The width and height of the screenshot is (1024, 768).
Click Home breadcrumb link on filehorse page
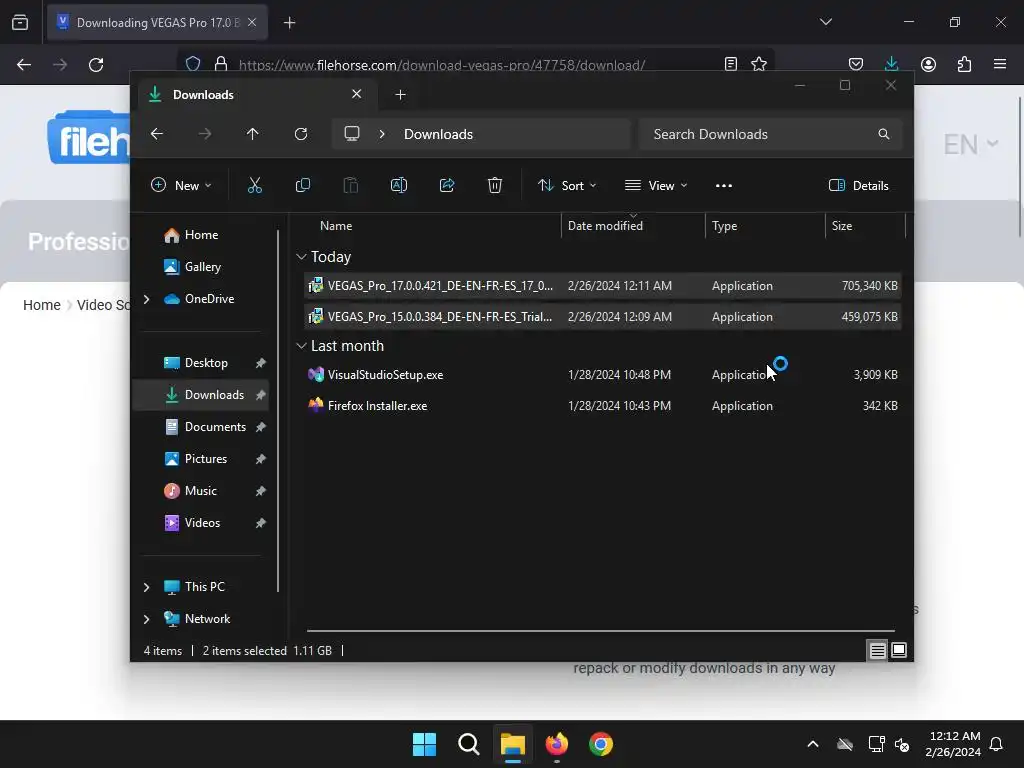[x=42, y=305]
